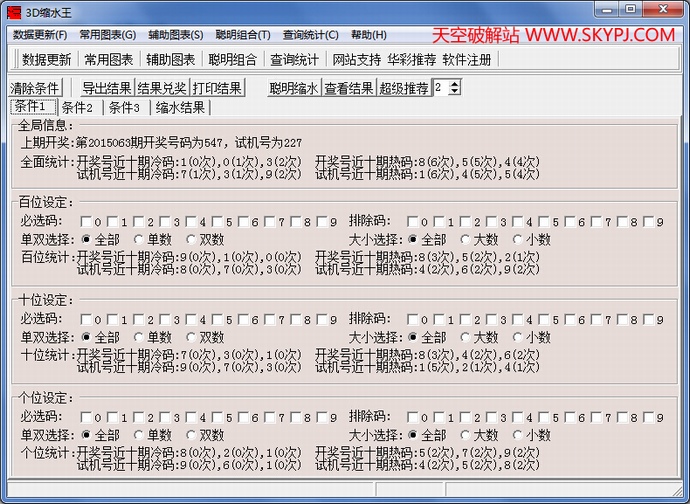Check 必选码 box 5 in 个位设定

click(x=217, y=417)
